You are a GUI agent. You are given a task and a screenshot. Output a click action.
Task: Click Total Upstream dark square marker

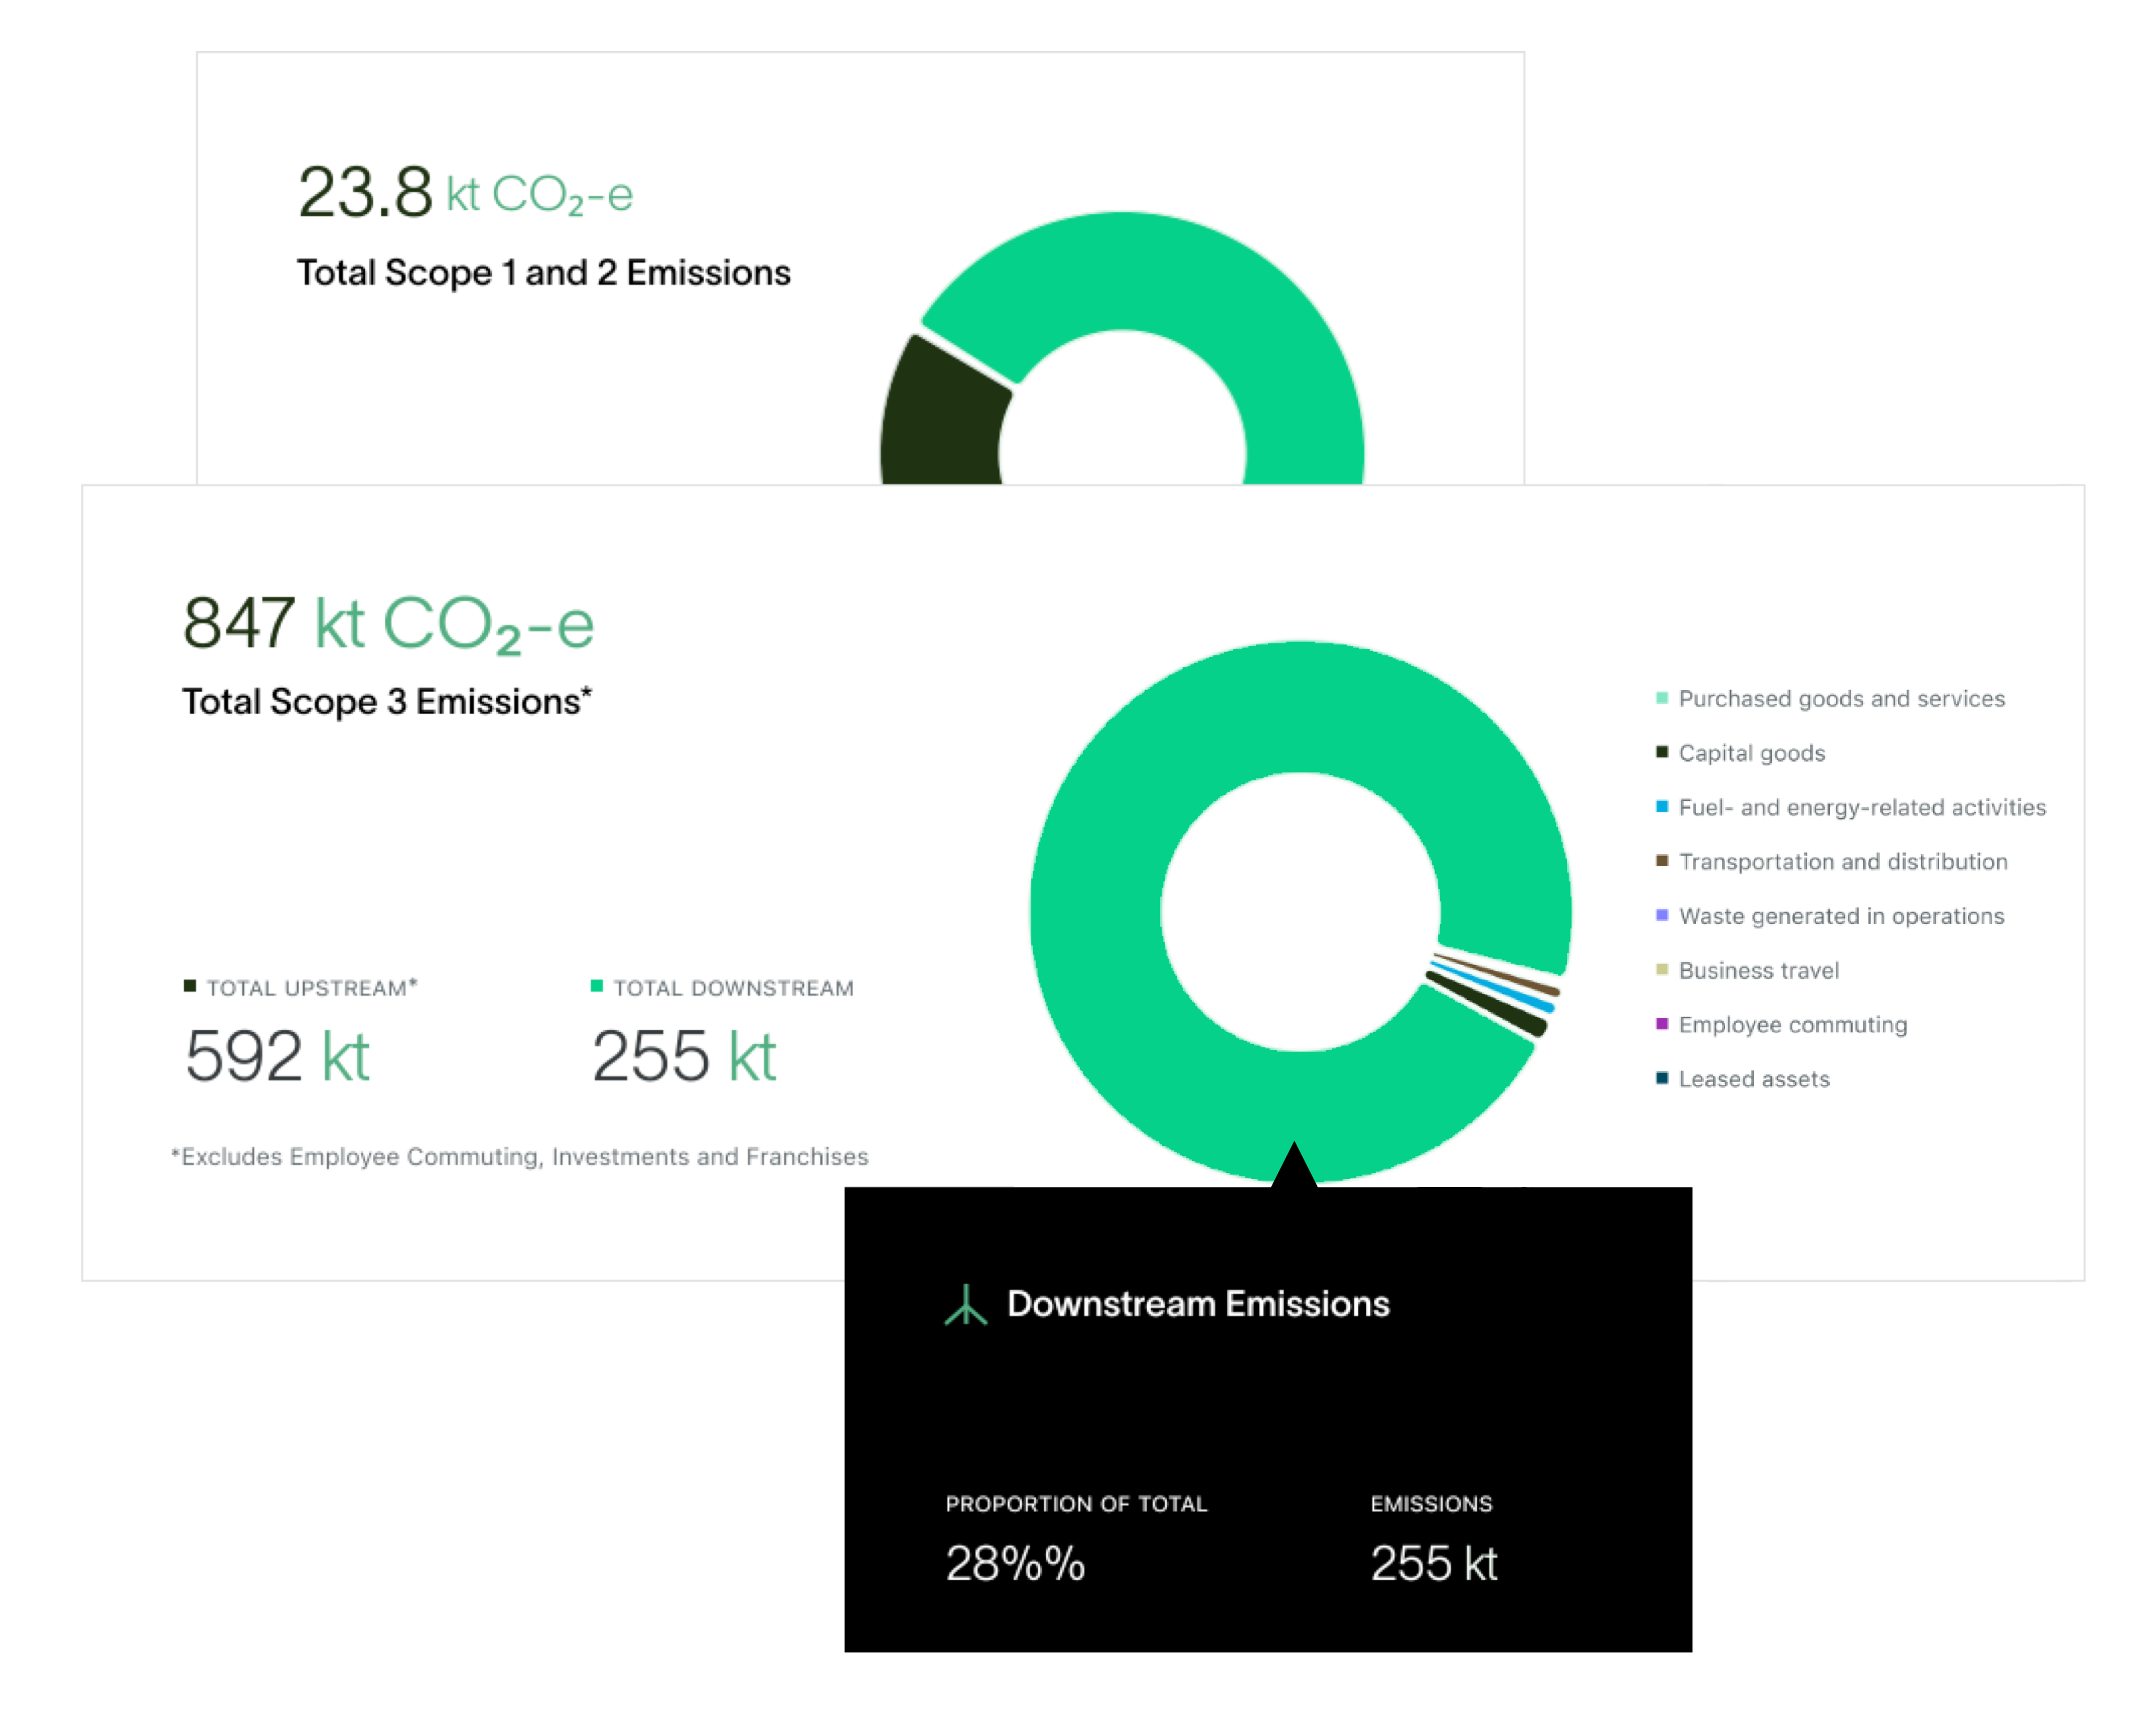190,986
